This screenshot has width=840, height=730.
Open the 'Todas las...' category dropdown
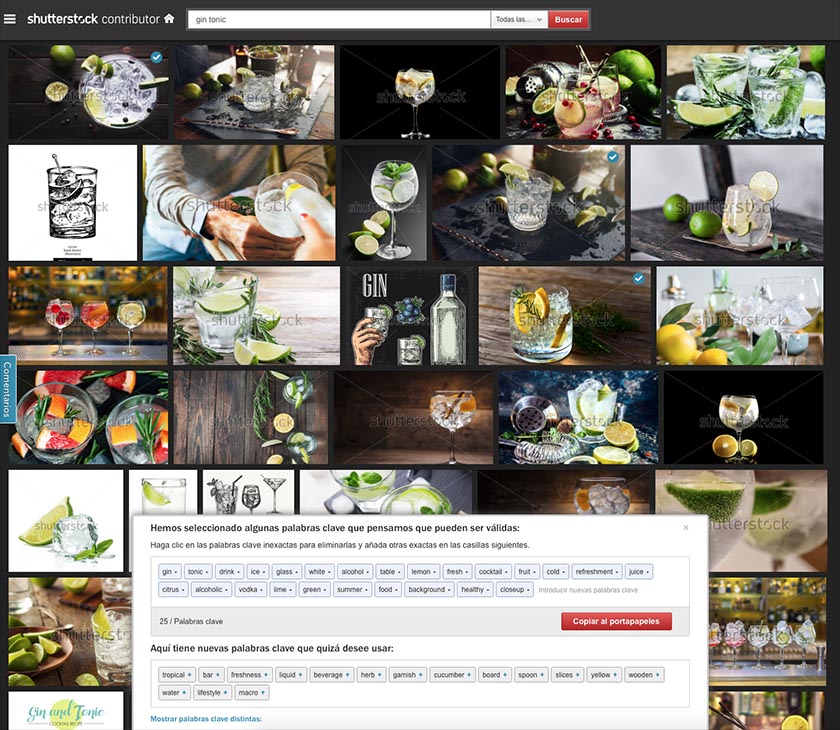point(518,19)
